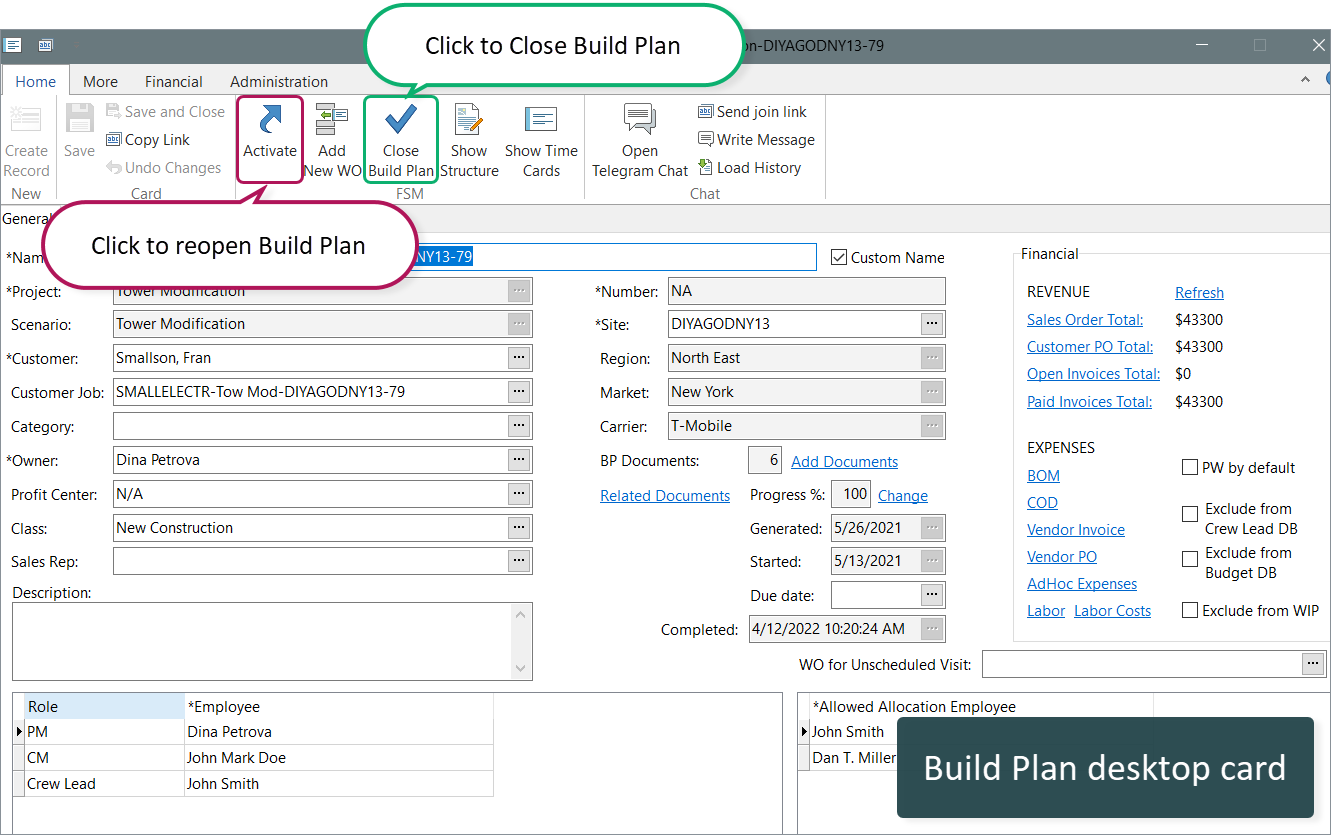This screenshot has height=835, width=1331.
Task: Open Show Structure icon
Action: 469,120
